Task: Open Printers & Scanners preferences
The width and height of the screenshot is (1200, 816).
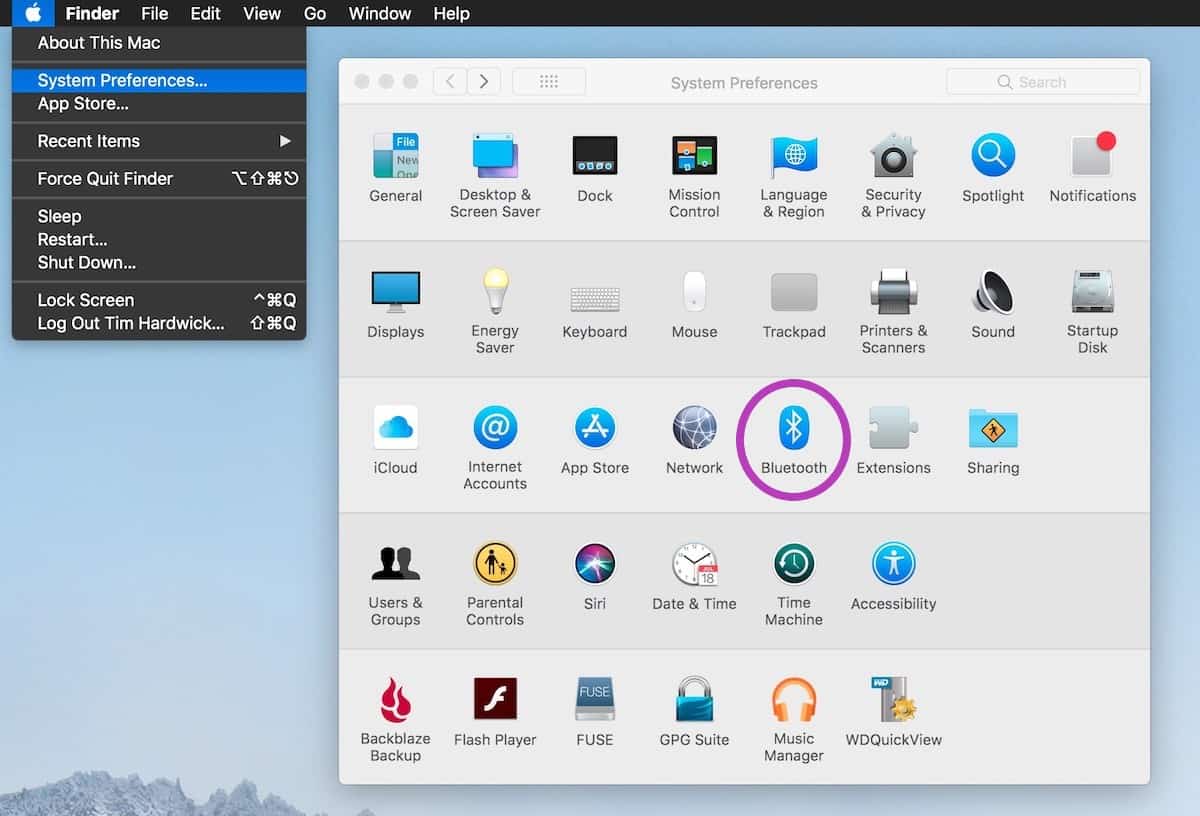Action: (893, 312)
